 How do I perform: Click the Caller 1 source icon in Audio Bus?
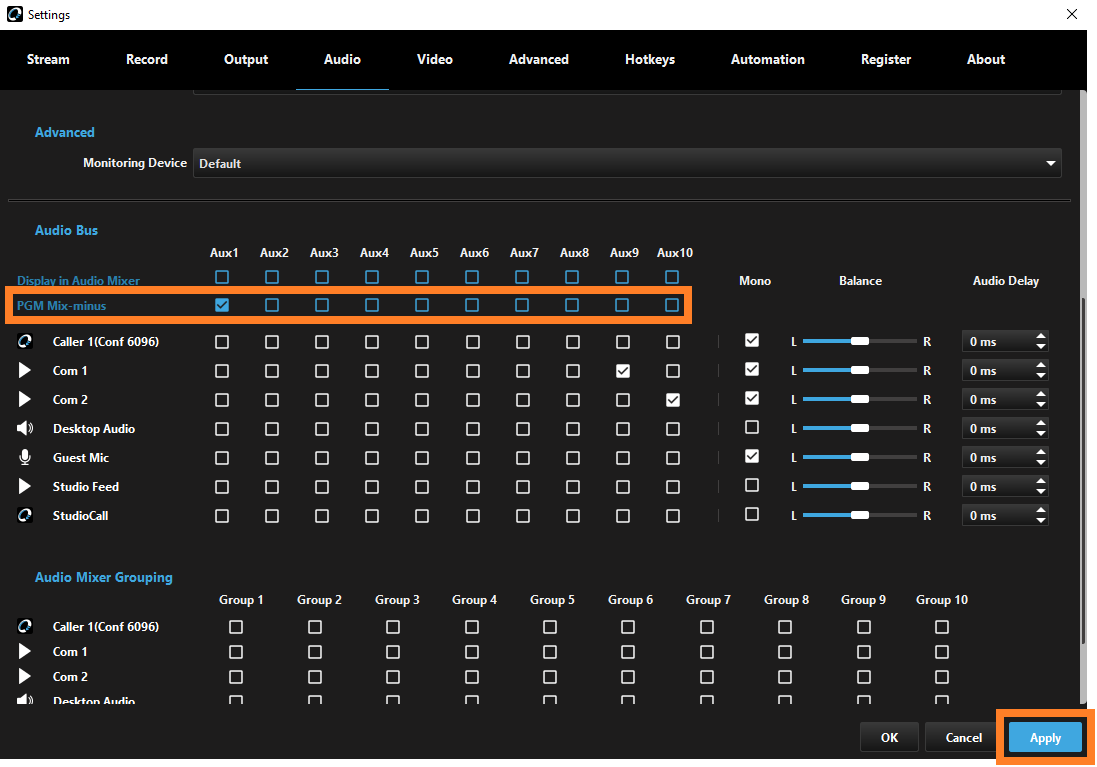coord(25,342)
